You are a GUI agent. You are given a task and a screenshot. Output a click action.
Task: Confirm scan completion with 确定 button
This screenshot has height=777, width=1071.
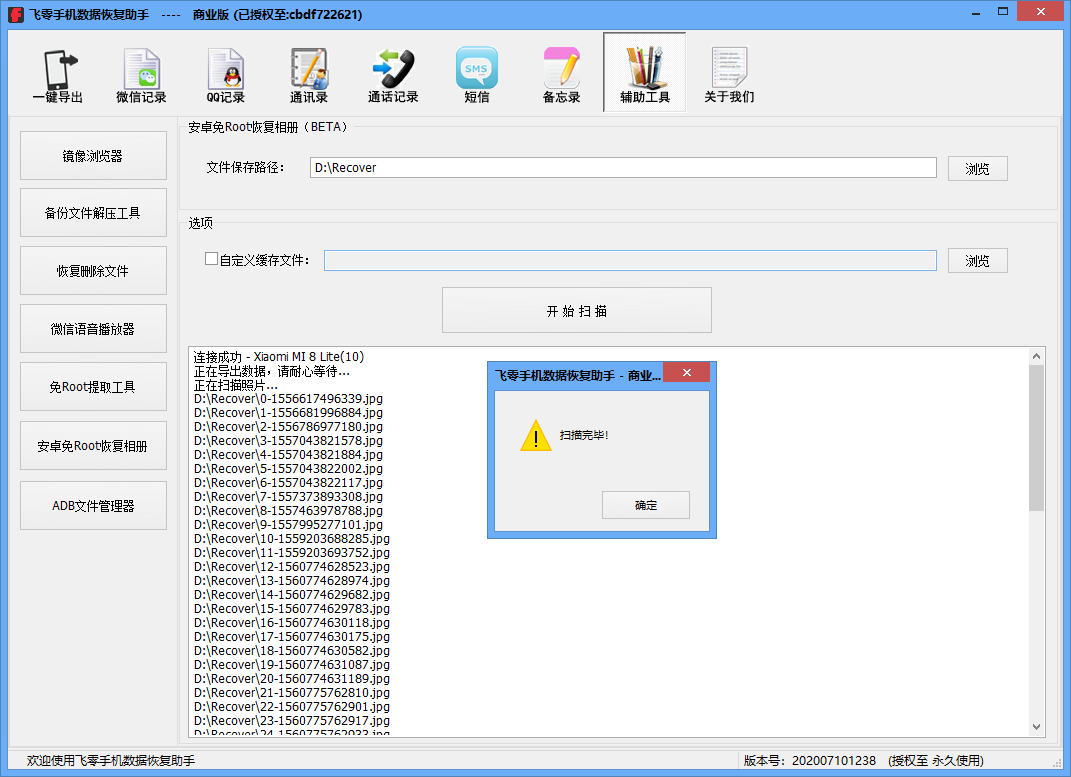pyautogui.click(x=645, y=505)
